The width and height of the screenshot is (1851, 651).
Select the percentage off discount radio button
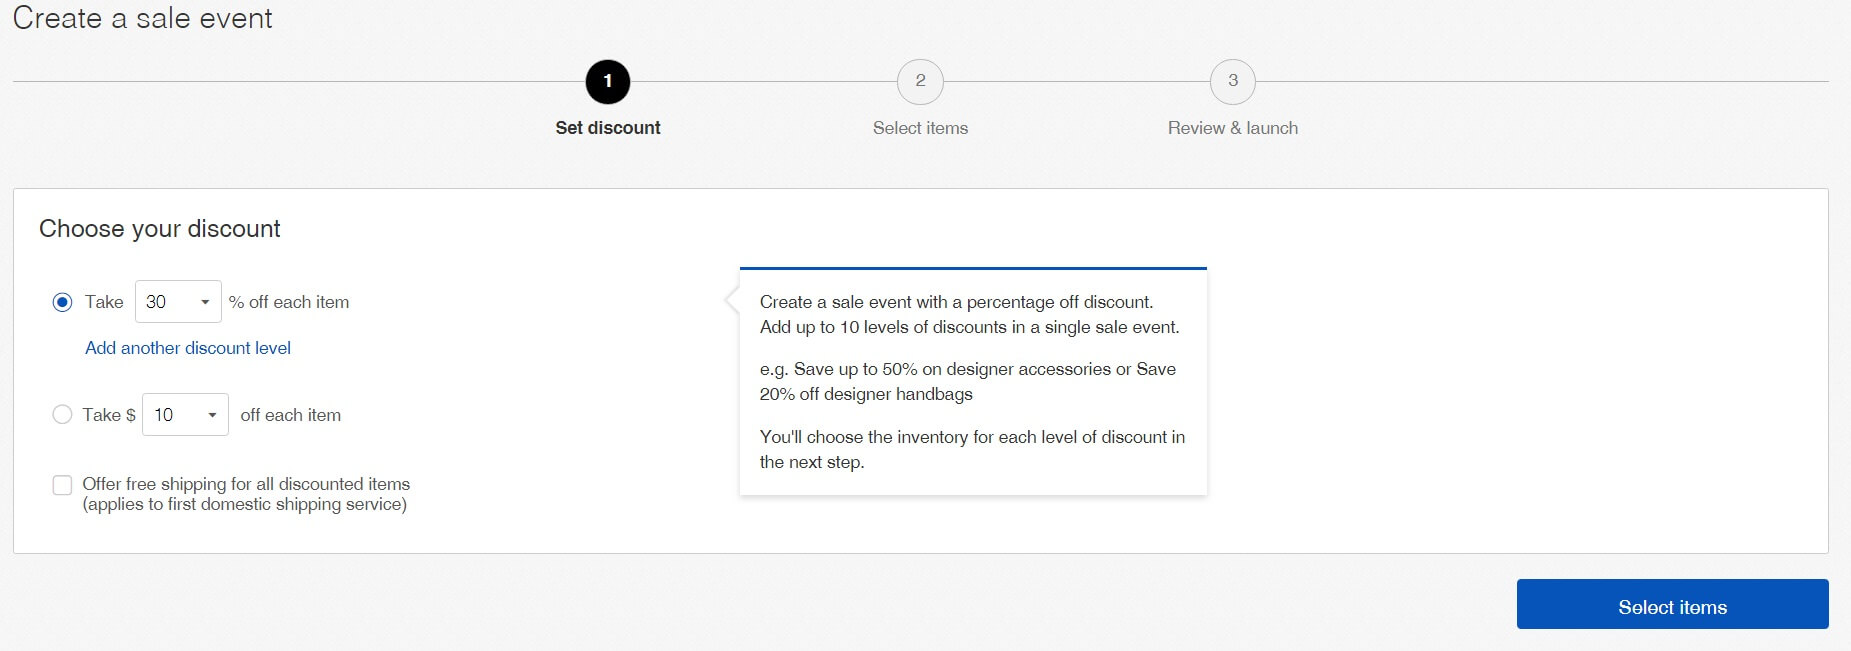click(62, 302)
